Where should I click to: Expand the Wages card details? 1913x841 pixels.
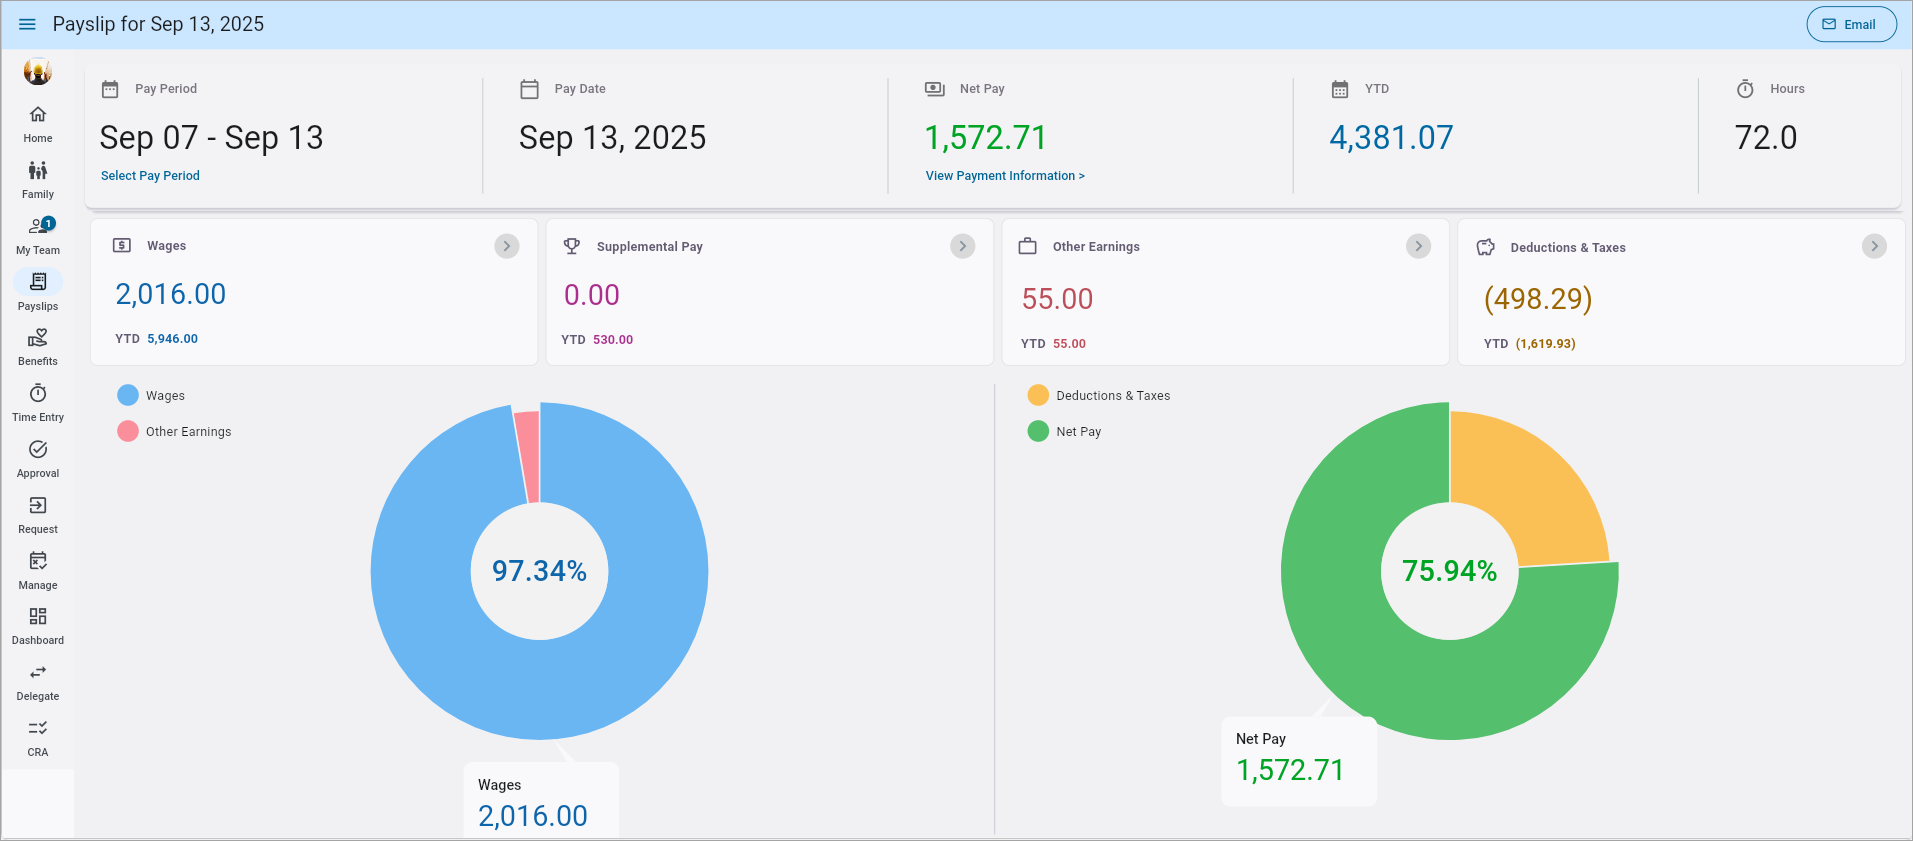click(x=507, y=246)
